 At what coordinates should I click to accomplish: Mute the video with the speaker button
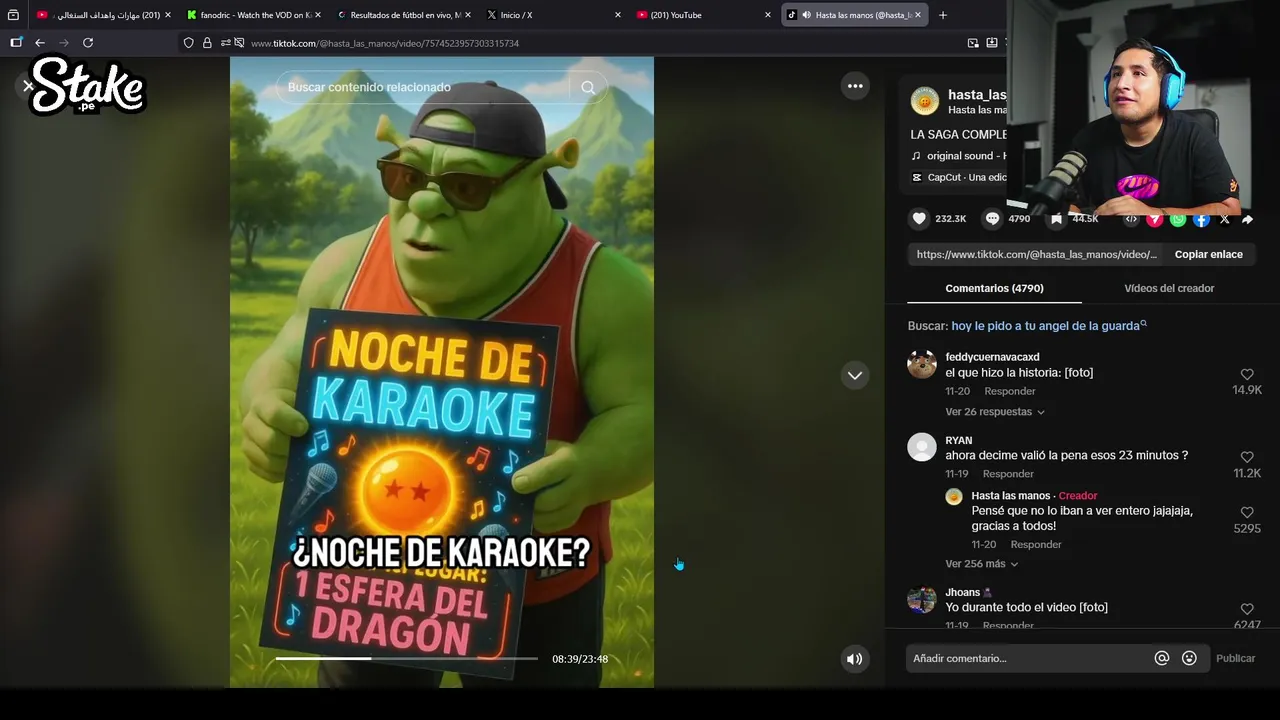854,658
